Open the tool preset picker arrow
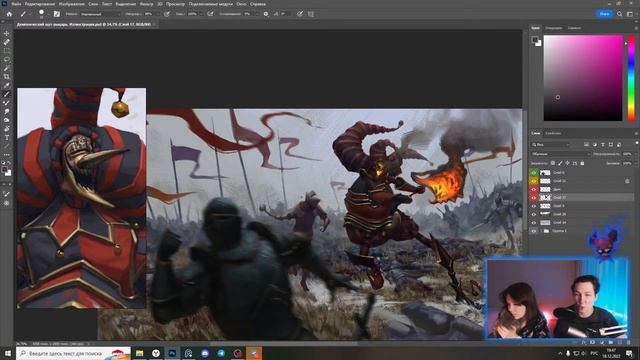640x360 pixels. (30, 14)
